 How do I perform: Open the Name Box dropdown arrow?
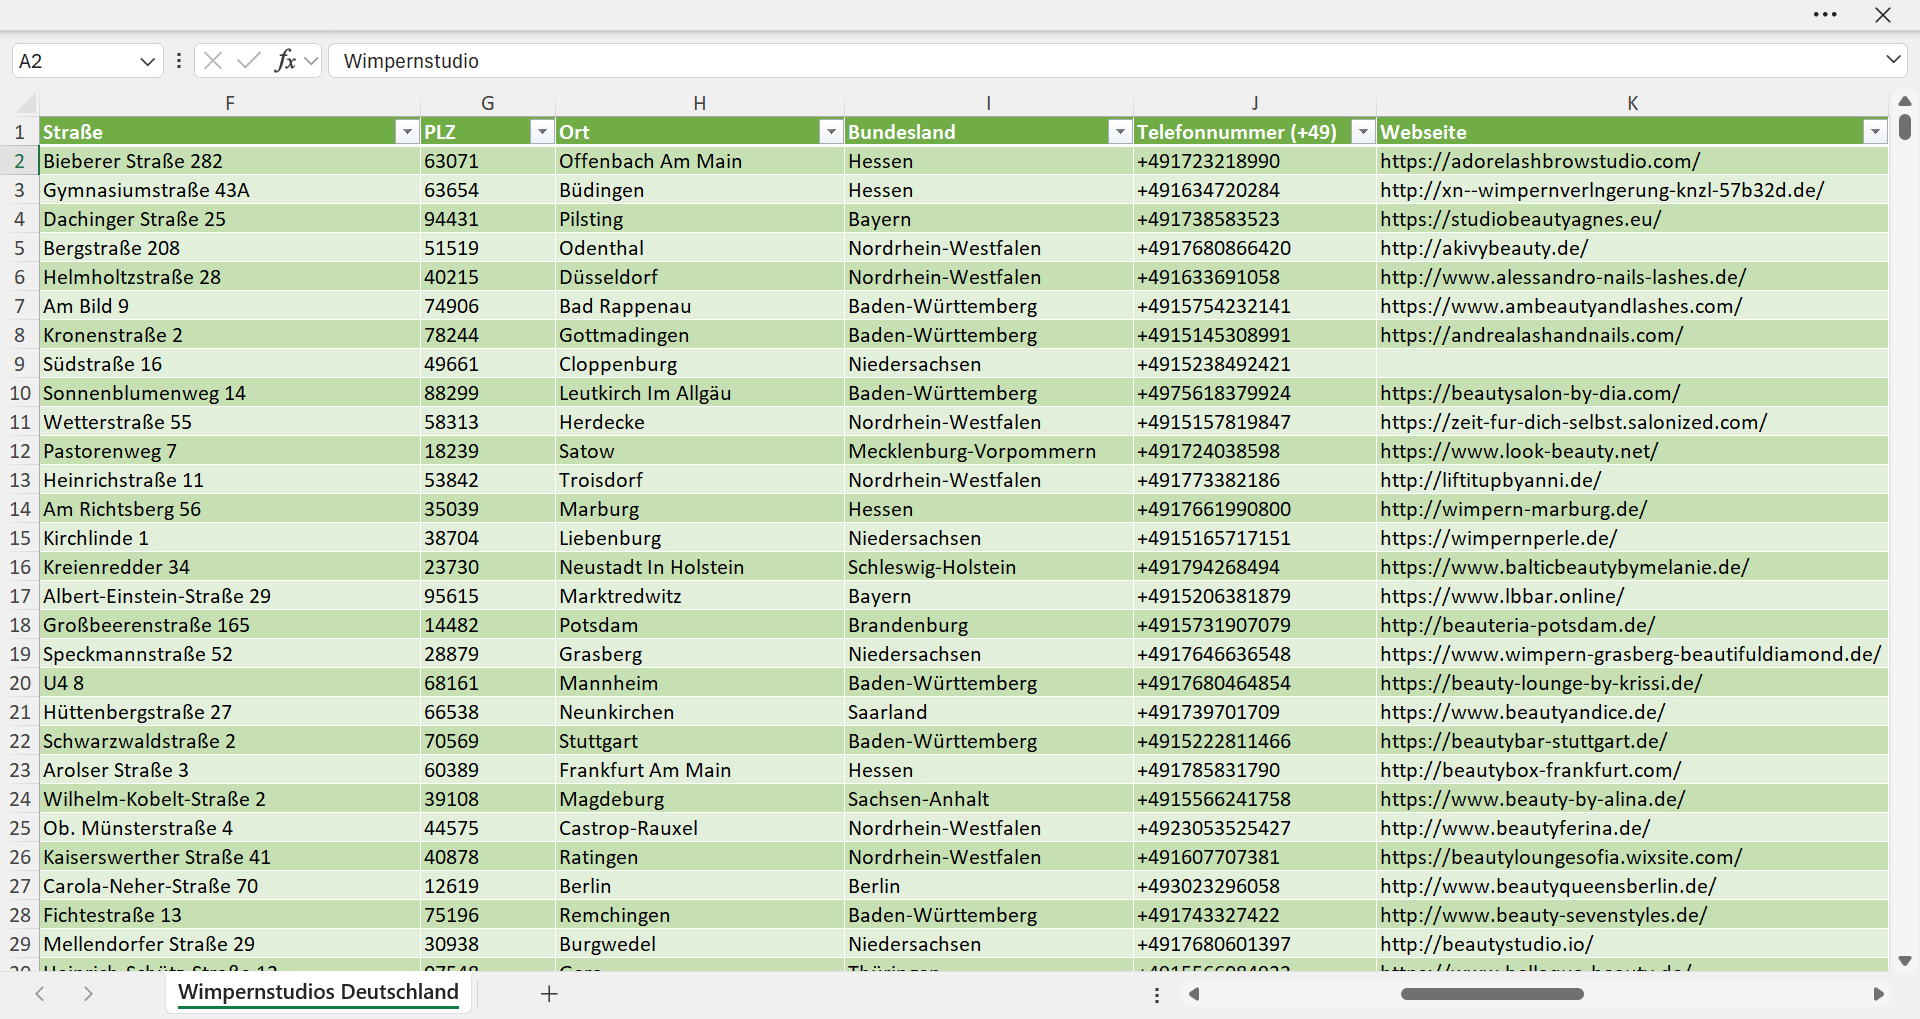coord(148,61)
